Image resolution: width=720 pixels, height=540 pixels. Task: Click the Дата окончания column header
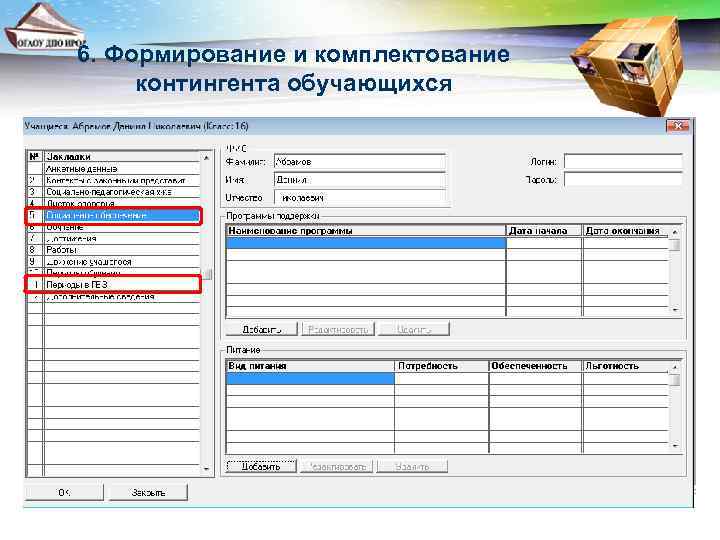(x=625, y=231)
